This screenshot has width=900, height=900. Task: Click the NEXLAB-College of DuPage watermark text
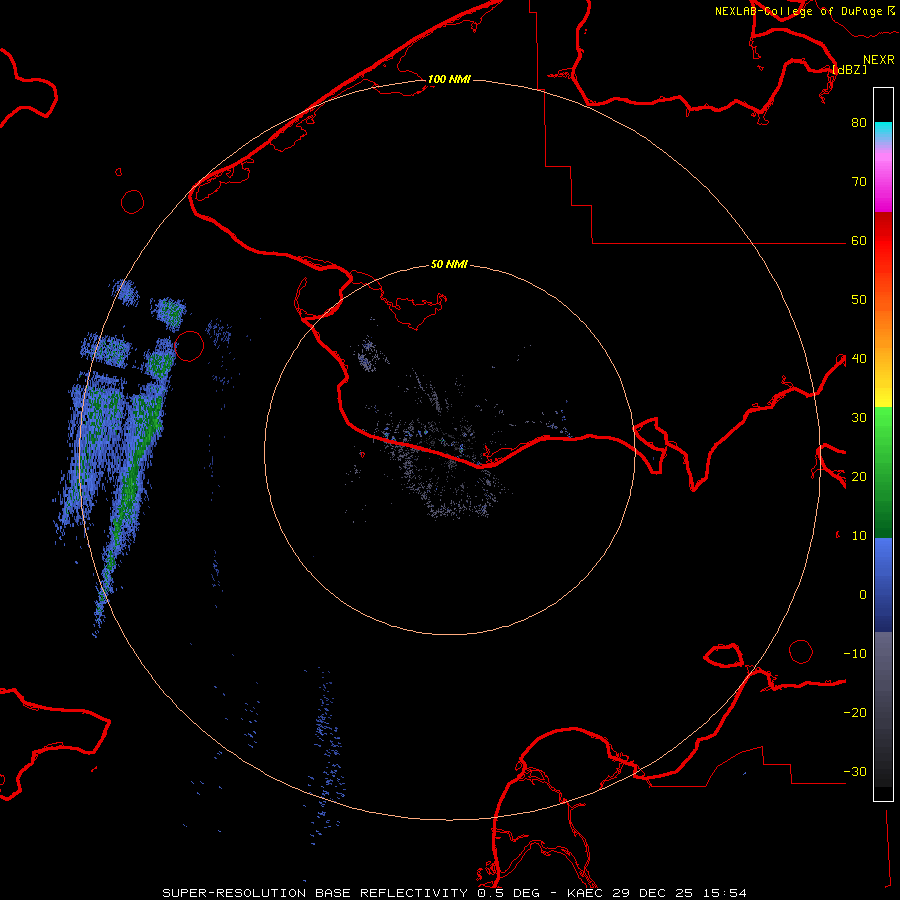(x=798, y=11)
